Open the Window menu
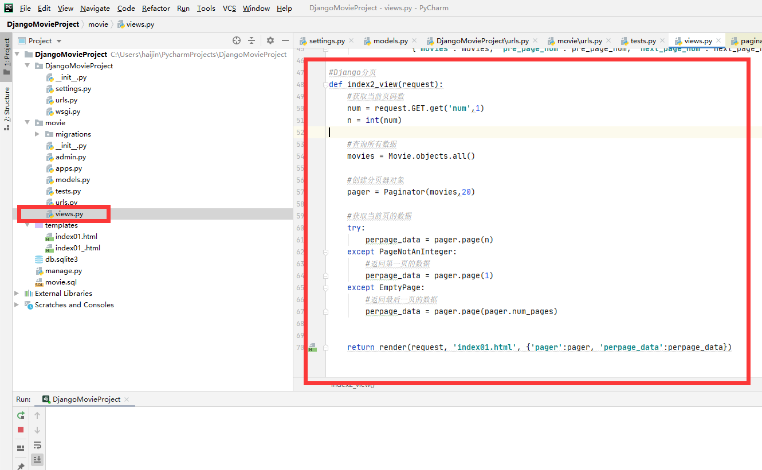Viewport: 762px width, 470px height. point(256,8)
